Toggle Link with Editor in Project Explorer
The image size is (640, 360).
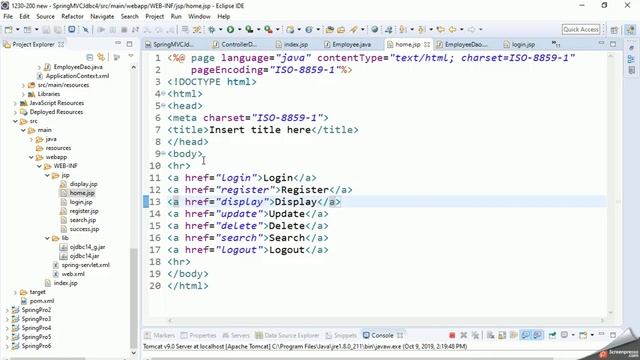(101, 57)
